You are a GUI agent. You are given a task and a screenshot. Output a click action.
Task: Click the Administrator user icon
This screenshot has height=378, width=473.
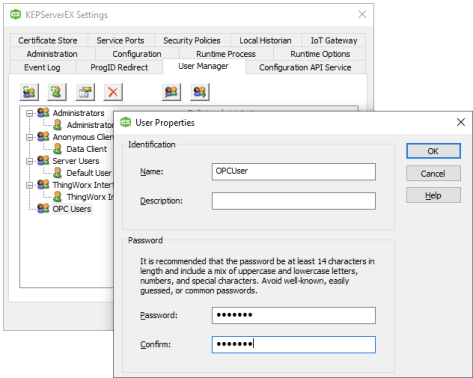[x=57, y=125]
